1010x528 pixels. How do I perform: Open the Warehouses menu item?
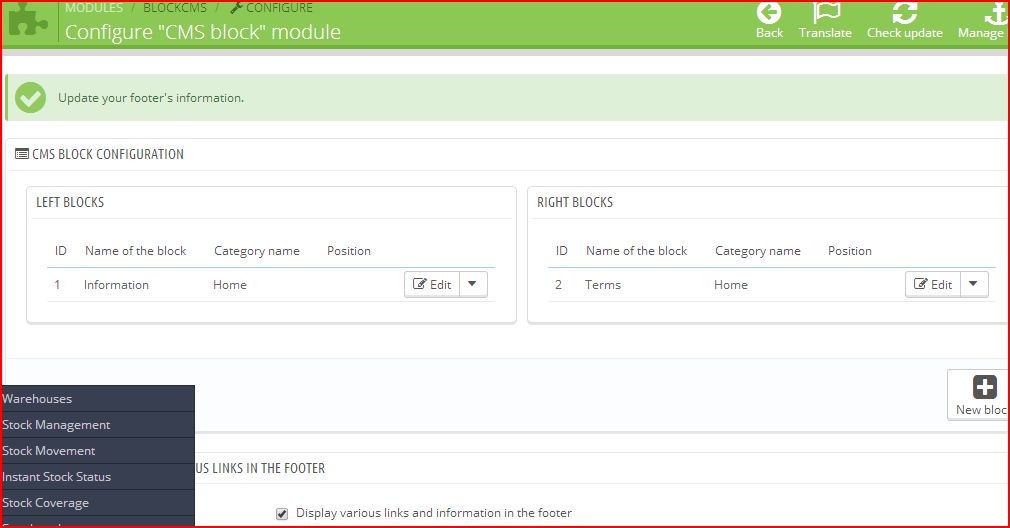tap(98, 399)
